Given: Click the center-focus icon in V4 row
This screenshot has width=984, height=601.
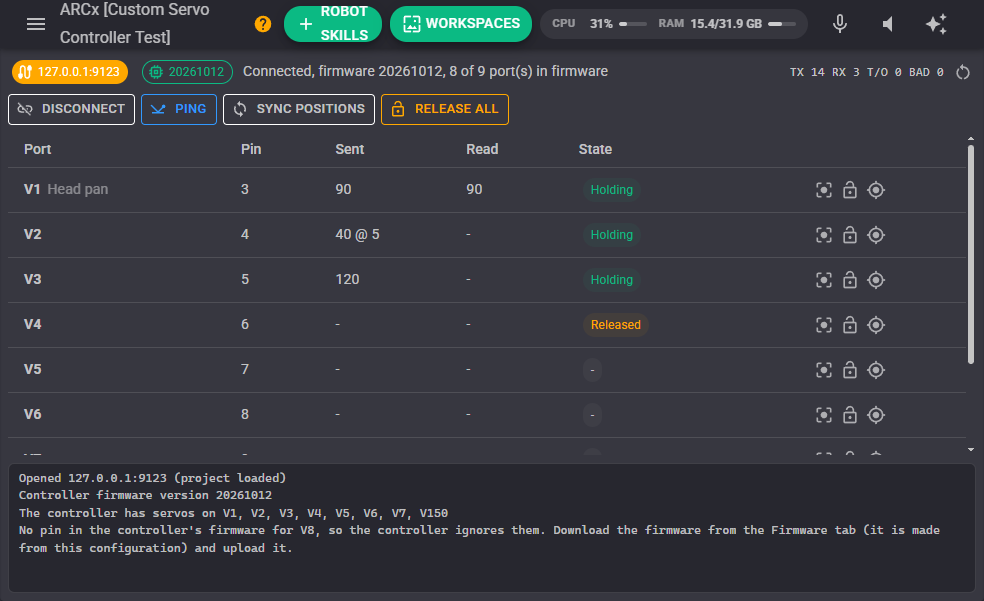Looking at the screenshot, I should [824, 325].
